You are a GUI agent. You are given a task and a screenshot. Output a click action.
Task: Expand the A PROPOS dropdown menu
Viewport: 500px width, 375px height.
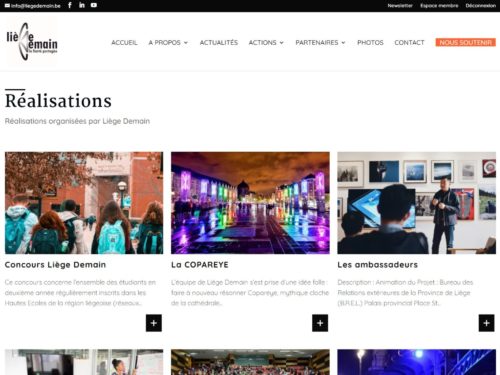[x=168, y=43]
